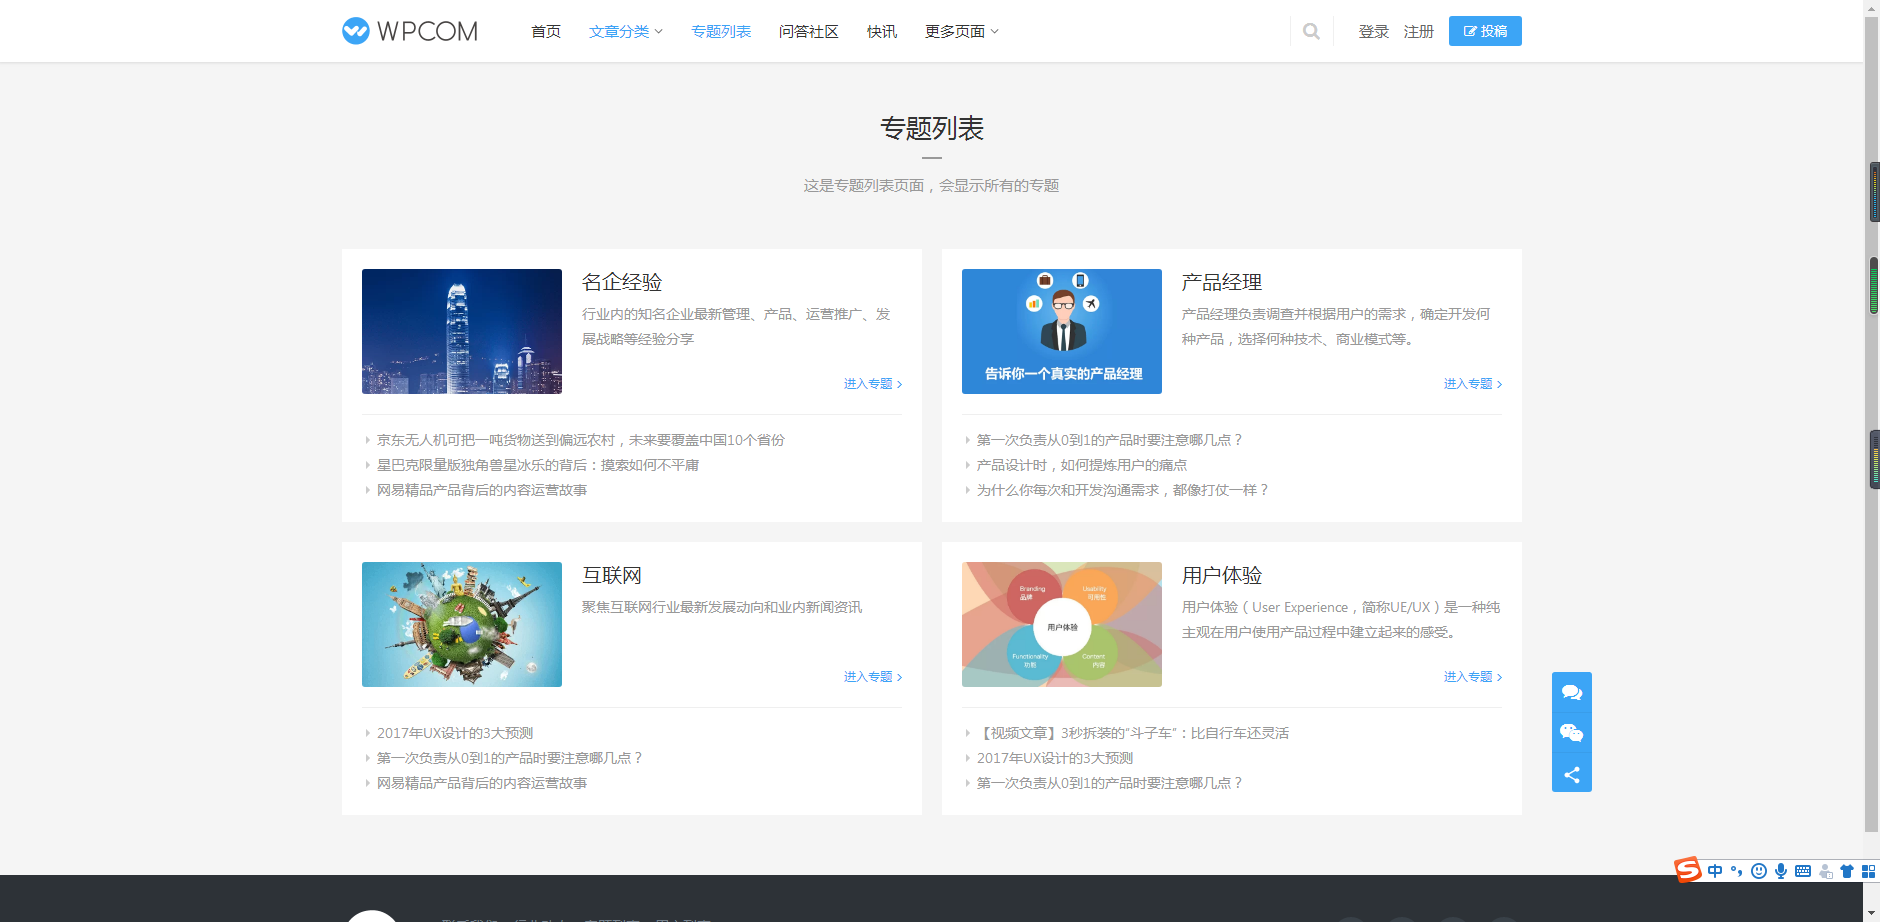Click 进入专题 in the 产品经理 card
The height and width of the screenshot is (922, 1880).
[1473, 384]
